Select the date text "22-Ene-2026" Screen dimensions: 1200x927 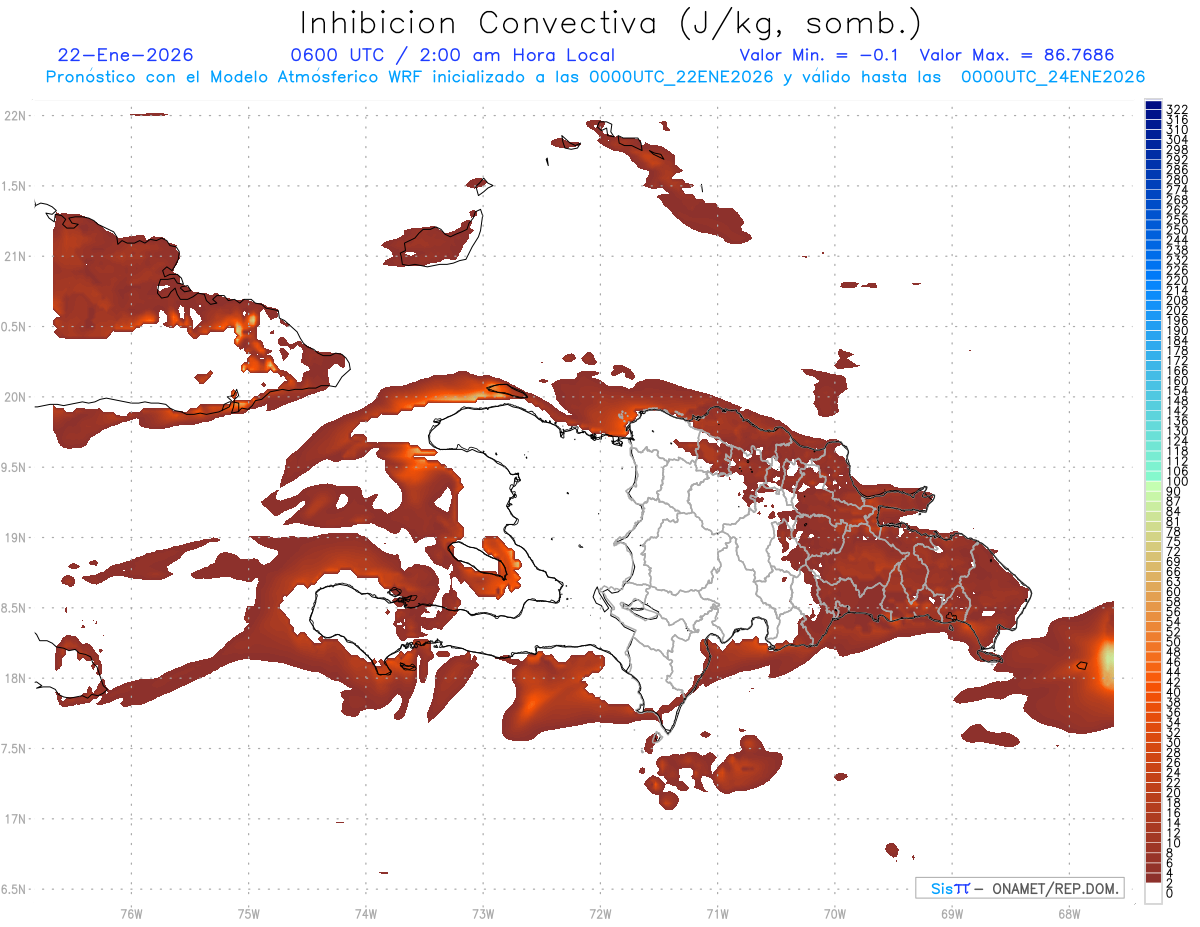coord(126,56)
